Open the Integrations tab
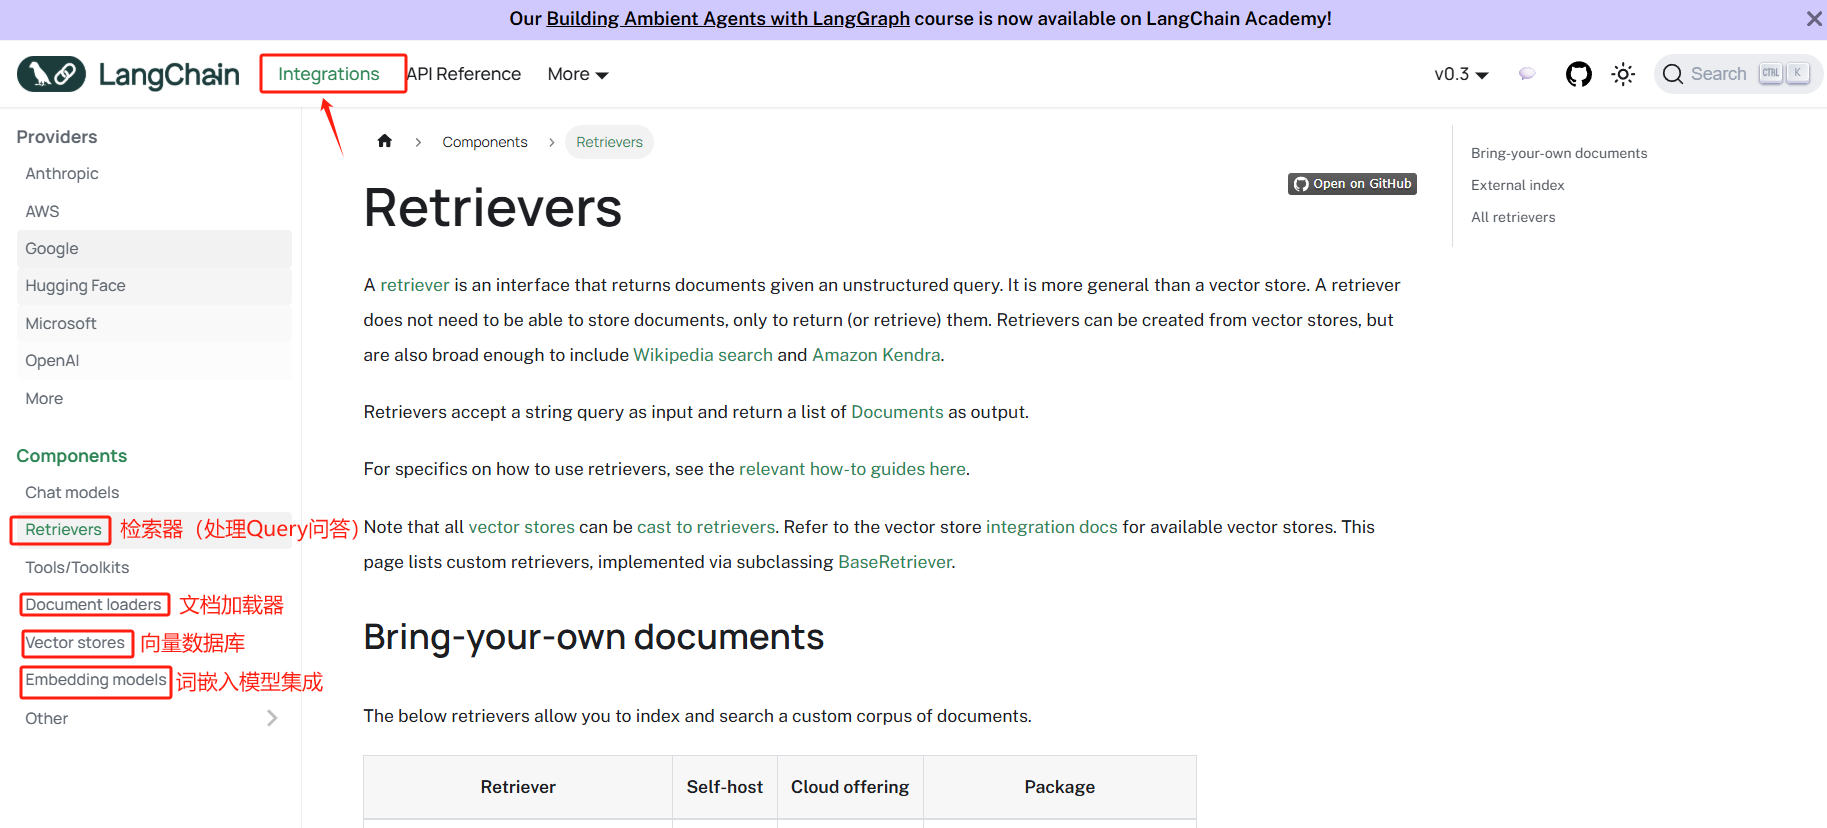The image size is (1827, 828). [329, 74]
